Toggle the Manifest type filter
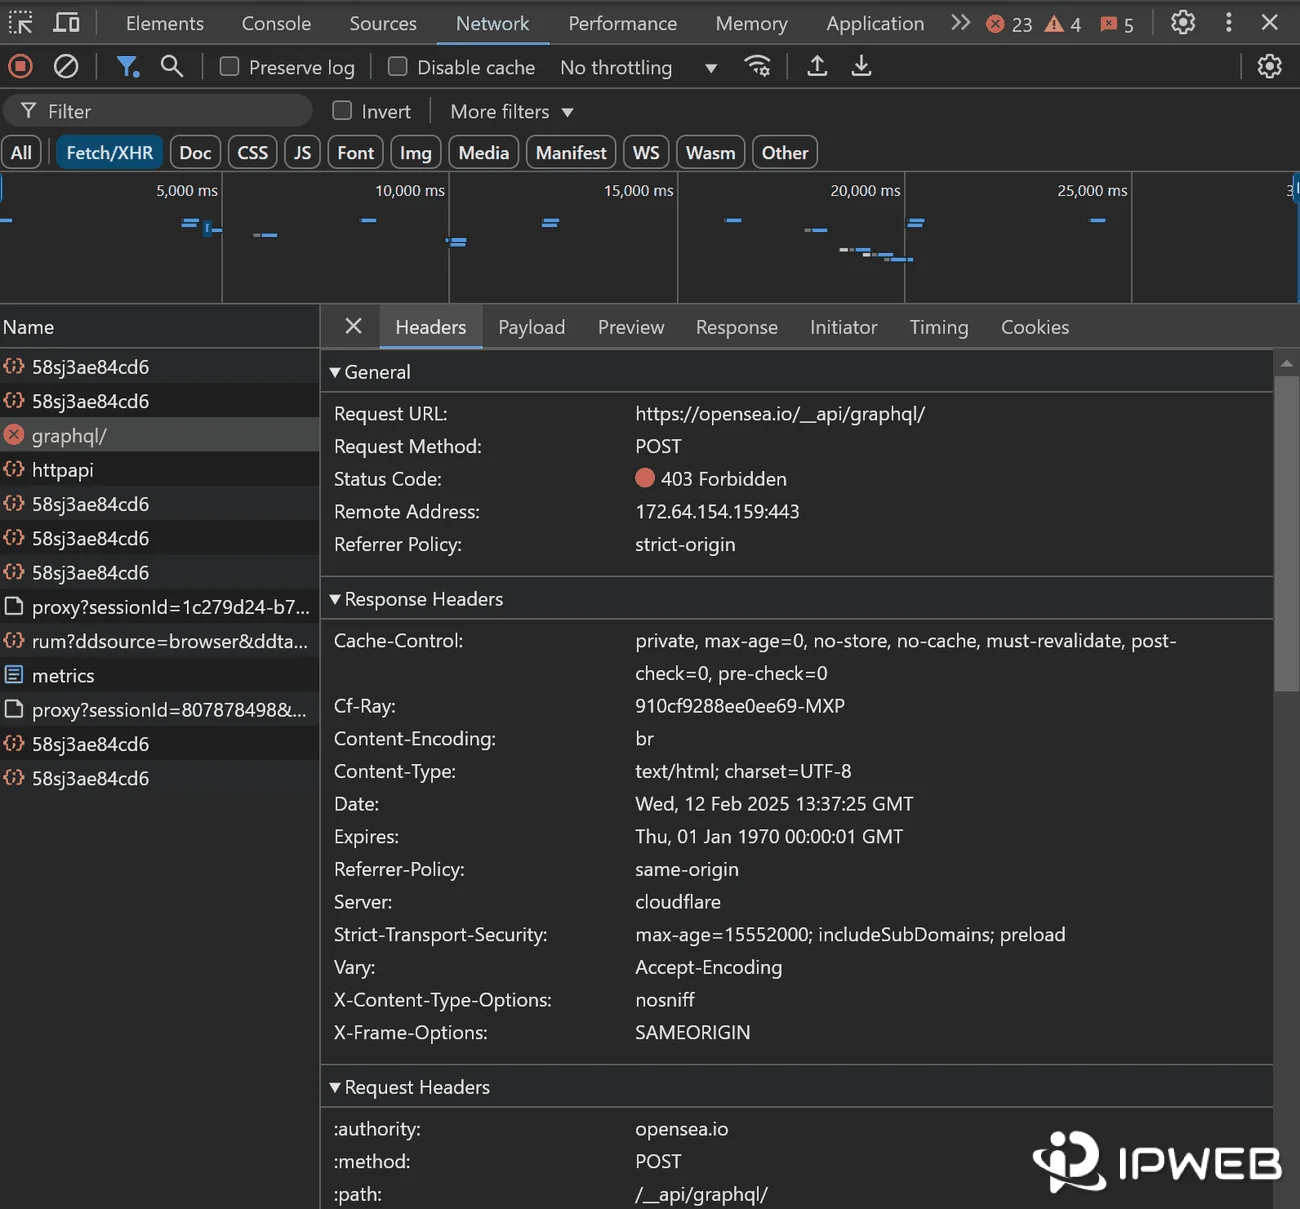This screenshot has height=1209, width=1300. (571, 152)
